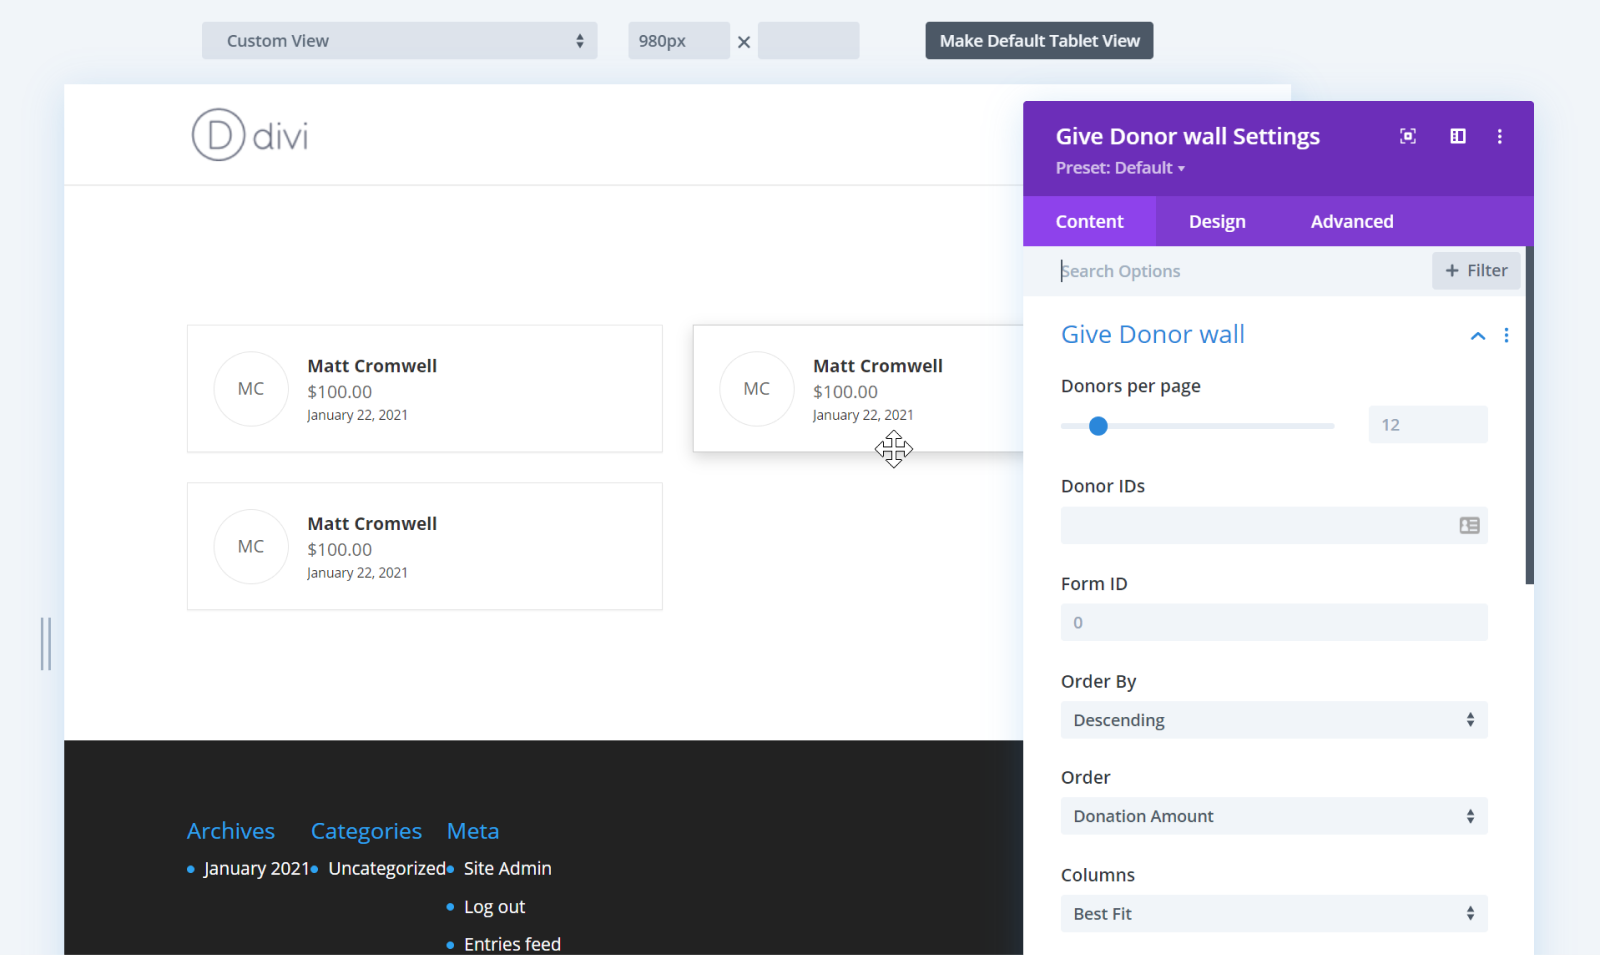Click the settings panel scrollbar
This screenshot has width=1600, height=955.
click(x=1529, y=415)
